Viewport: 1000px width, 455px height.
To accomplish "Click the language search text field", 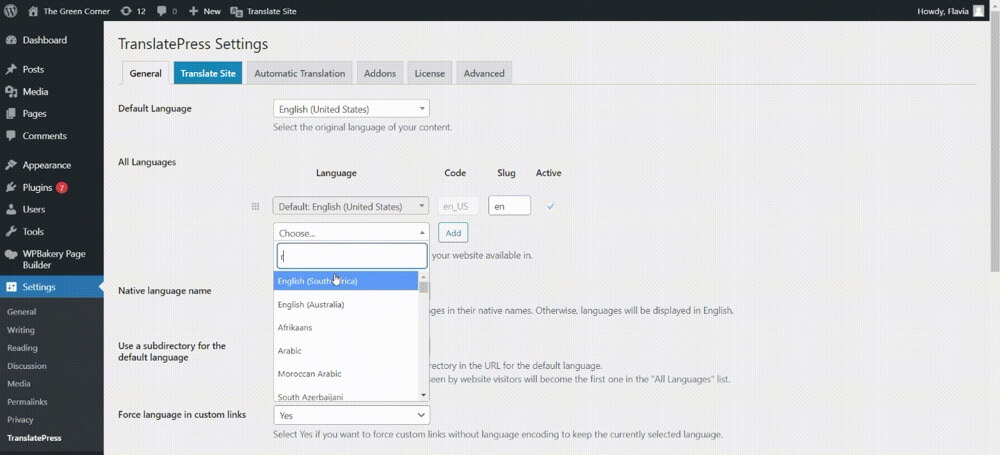I will 352,256.
